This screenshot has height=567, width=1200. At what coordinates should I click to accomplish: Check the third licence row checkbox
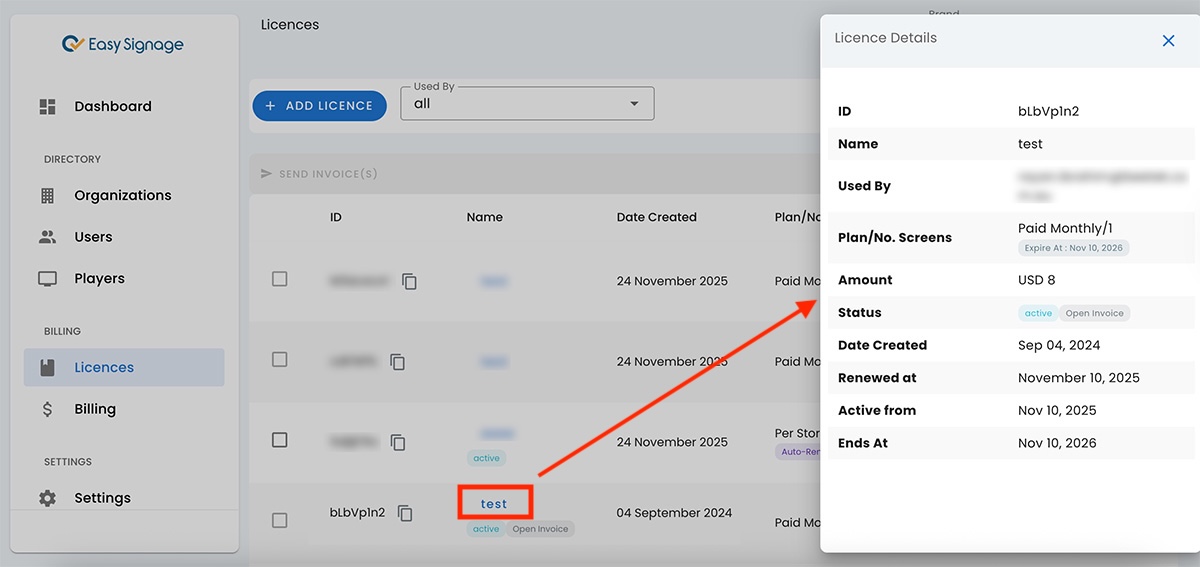coord(280,440)
